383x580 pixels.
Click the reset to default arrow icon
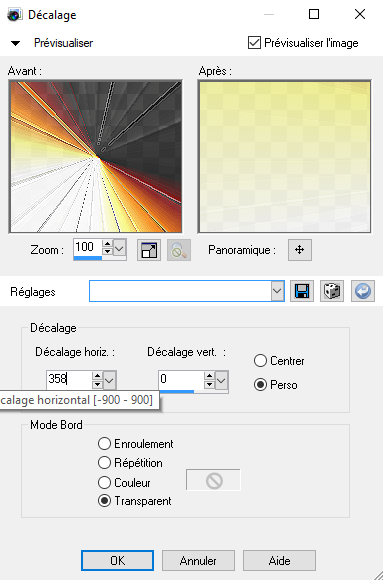363,291
